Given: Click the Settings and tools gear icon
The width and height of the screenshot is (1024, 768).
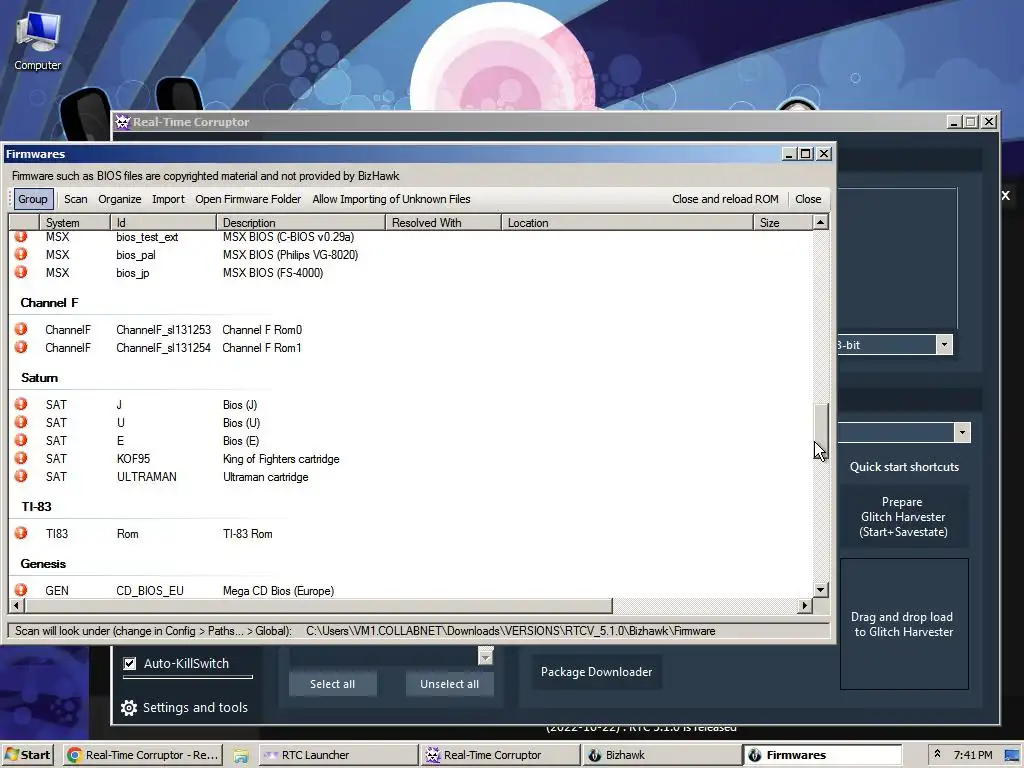Looking at the screenshot, I should tap(129, 708).
